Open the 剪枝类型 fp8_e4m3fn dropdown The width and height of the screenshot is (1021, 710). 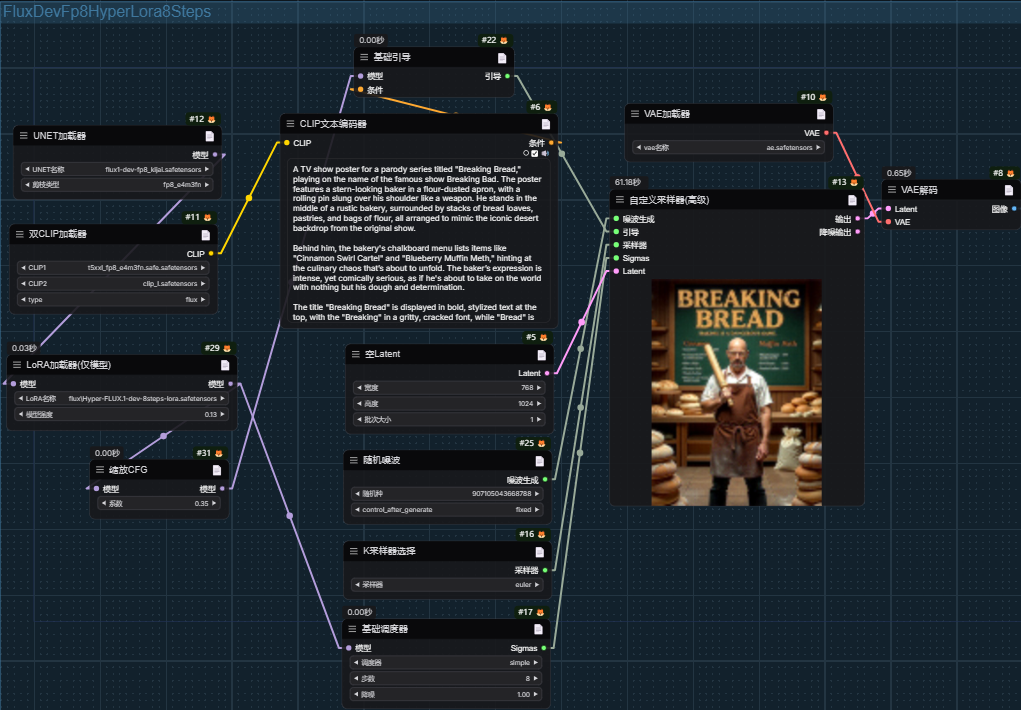(x=117, y=185)
